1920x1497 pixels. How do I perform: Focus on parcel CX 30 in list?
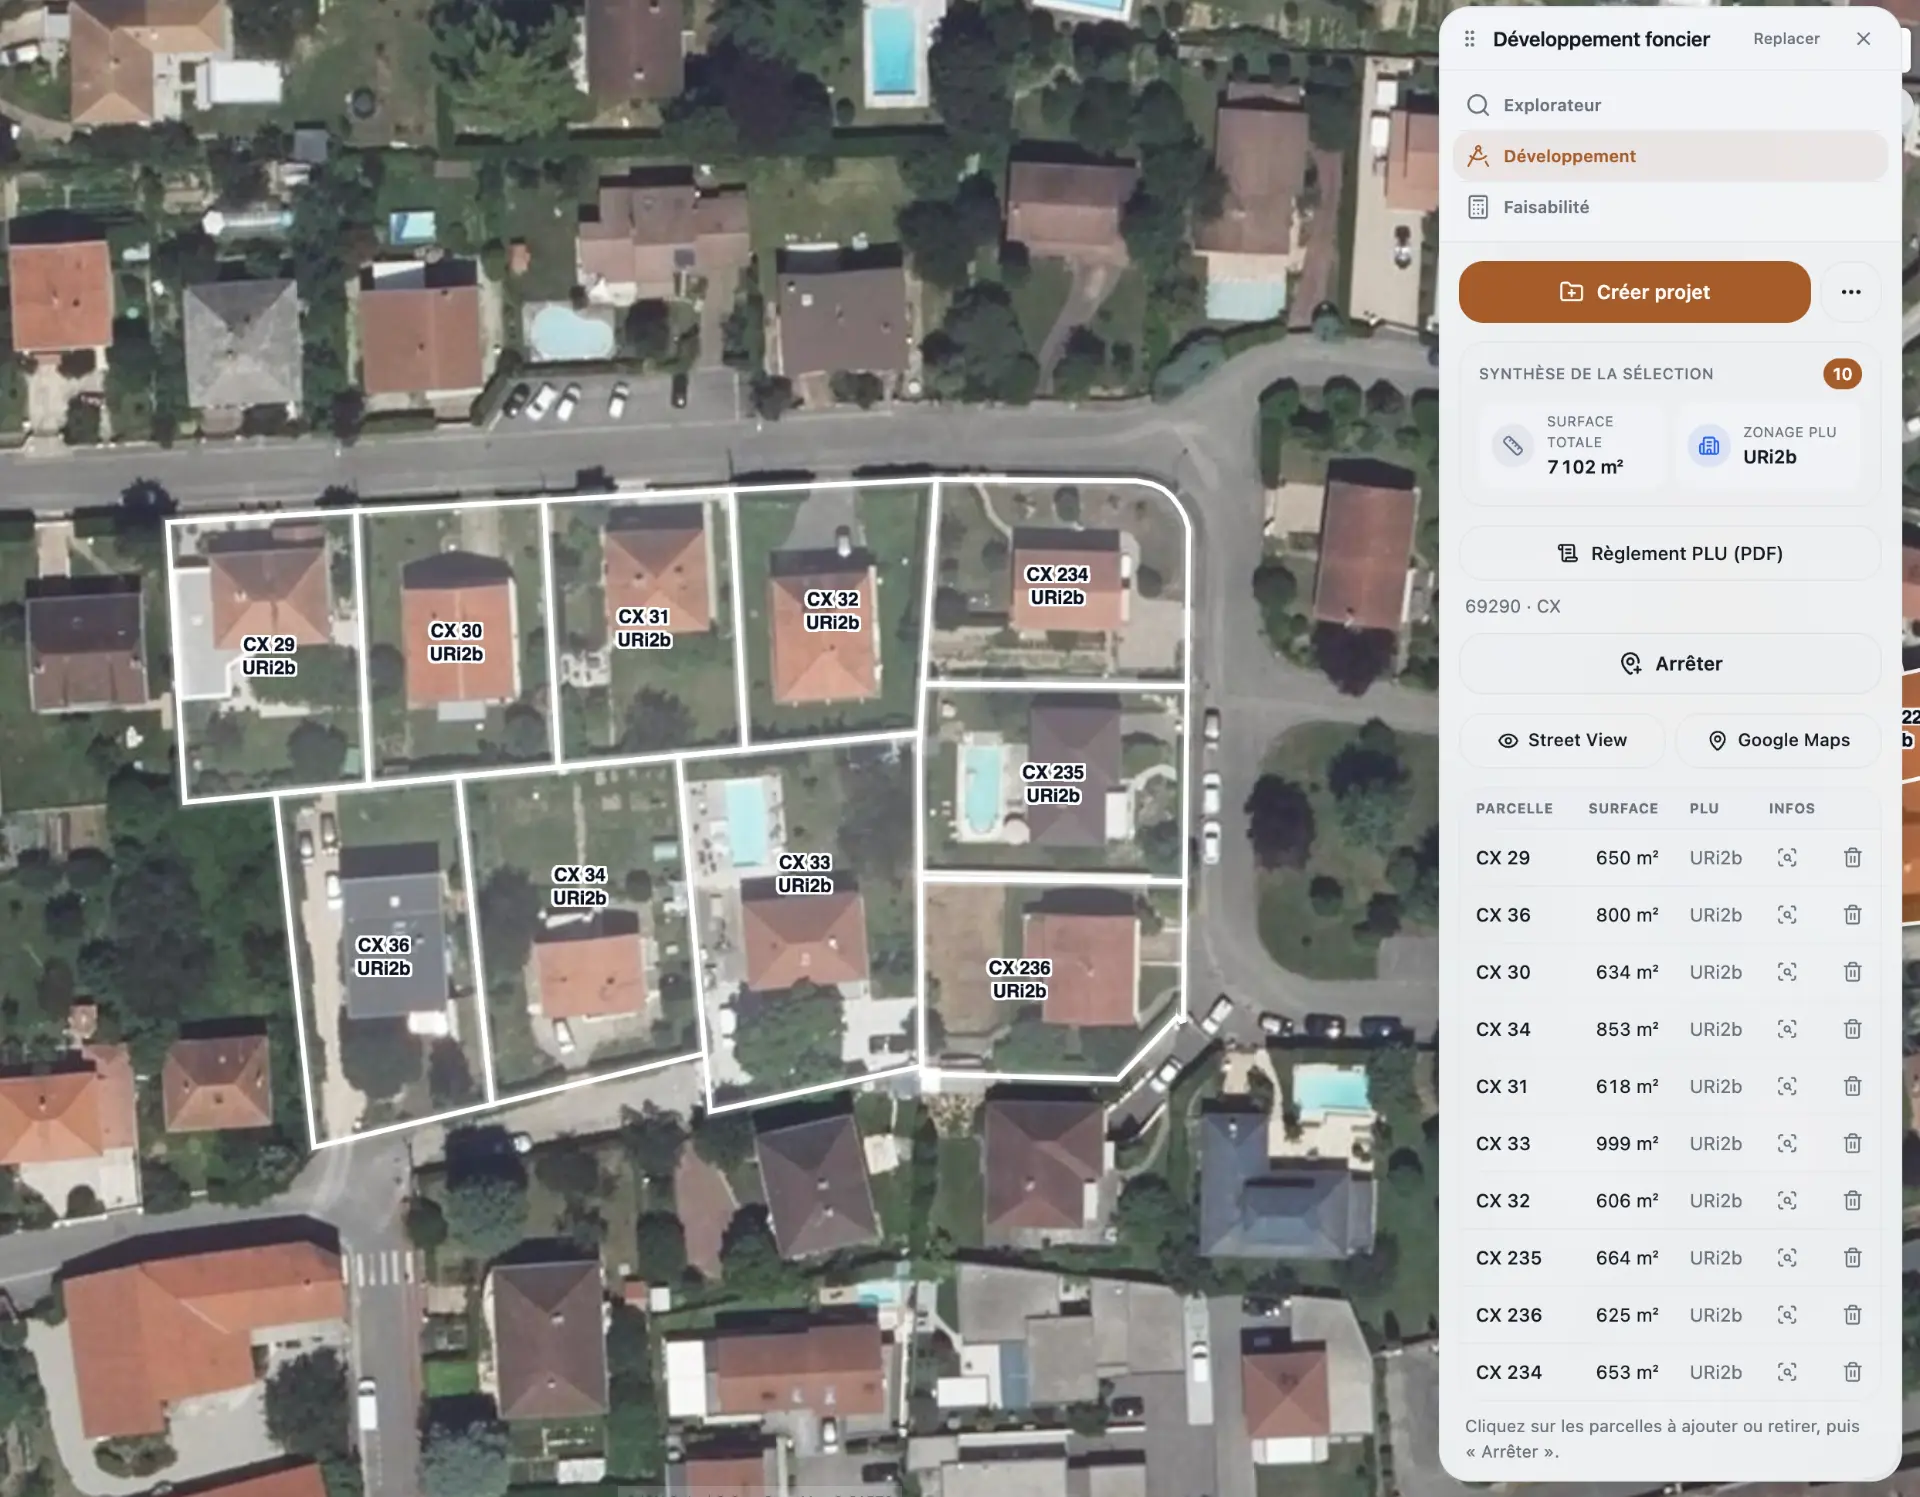point(1787,972)
